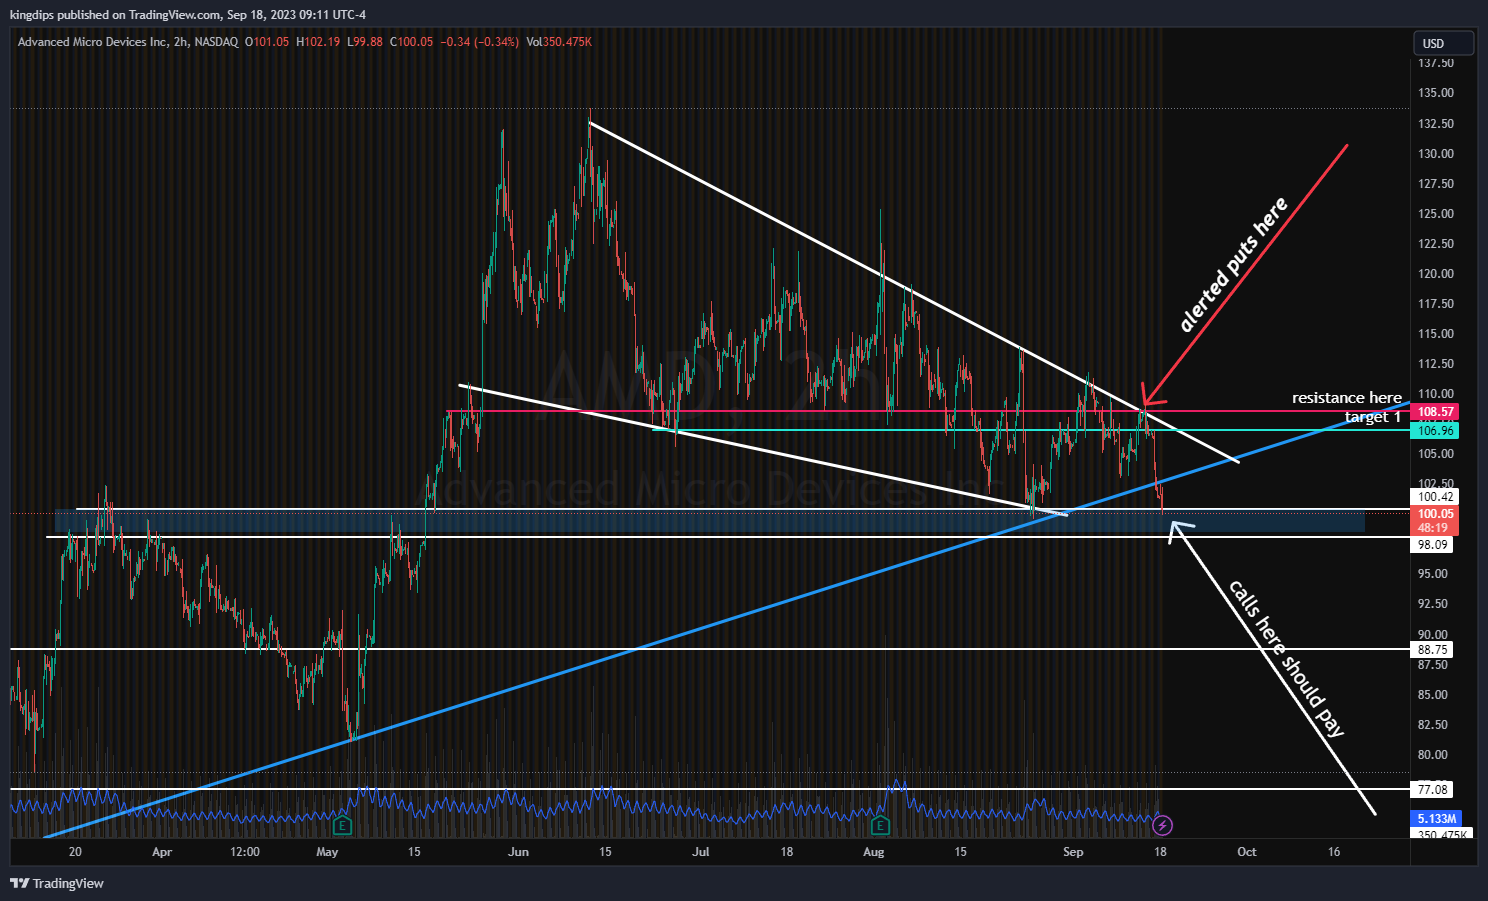The height and width of the screenshot is (901, 1488).
Task: Click the Jun label on time axis
Action: (x=518, y=852)
